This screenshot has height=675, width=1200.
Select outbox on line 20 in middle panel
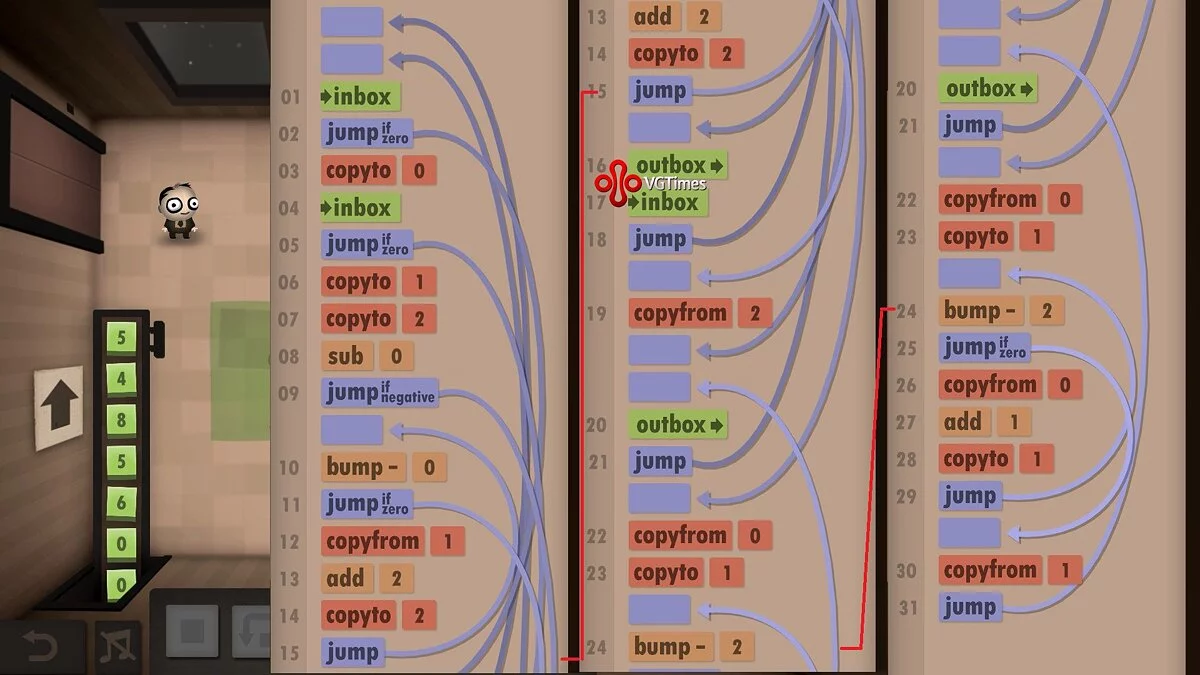(679, 425)
